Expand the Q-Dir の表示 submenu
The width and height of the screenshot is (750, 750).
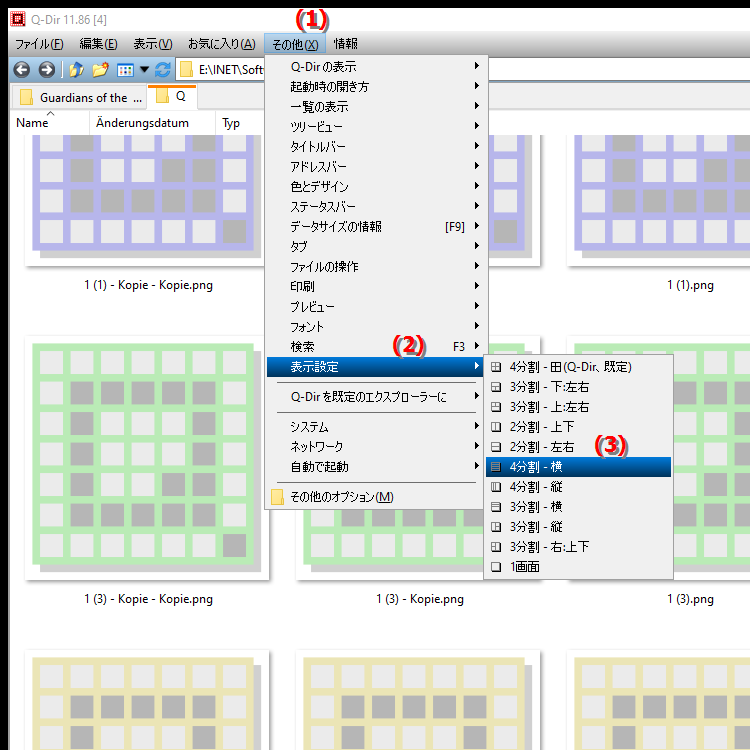pos(377,66)
